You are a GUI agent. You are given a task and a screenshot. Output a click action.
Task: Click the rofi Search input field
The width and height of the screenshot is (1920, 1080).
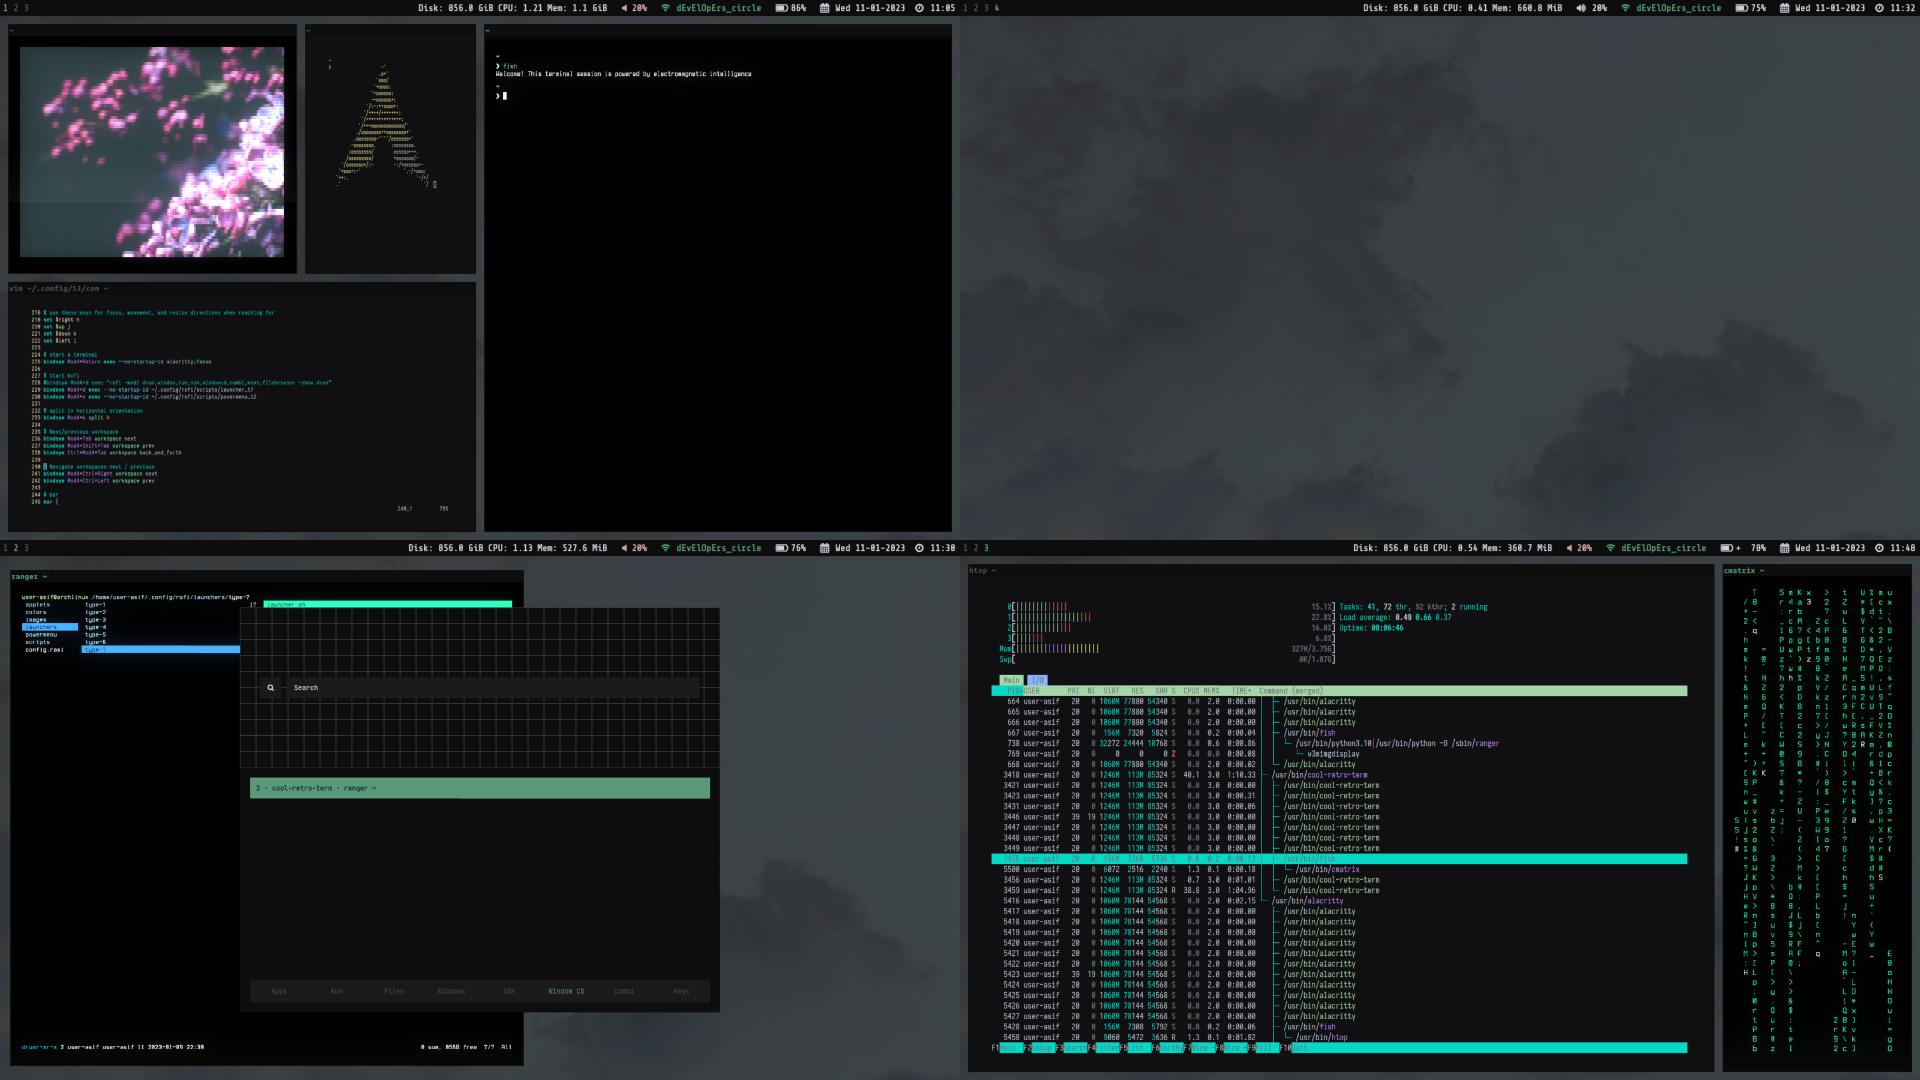pos(490,688)
